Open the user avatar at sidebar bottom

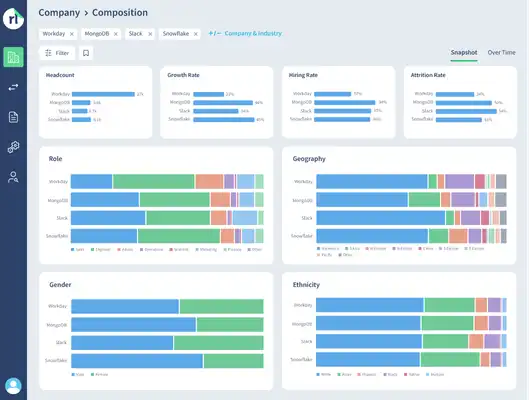pos(13,386)
